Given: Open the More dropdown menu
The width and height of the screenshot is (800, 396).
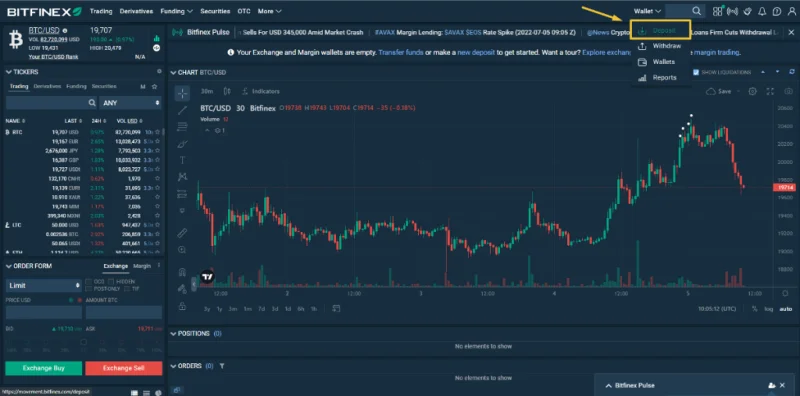Looking at the screenshot, I should tap(269, 11).
